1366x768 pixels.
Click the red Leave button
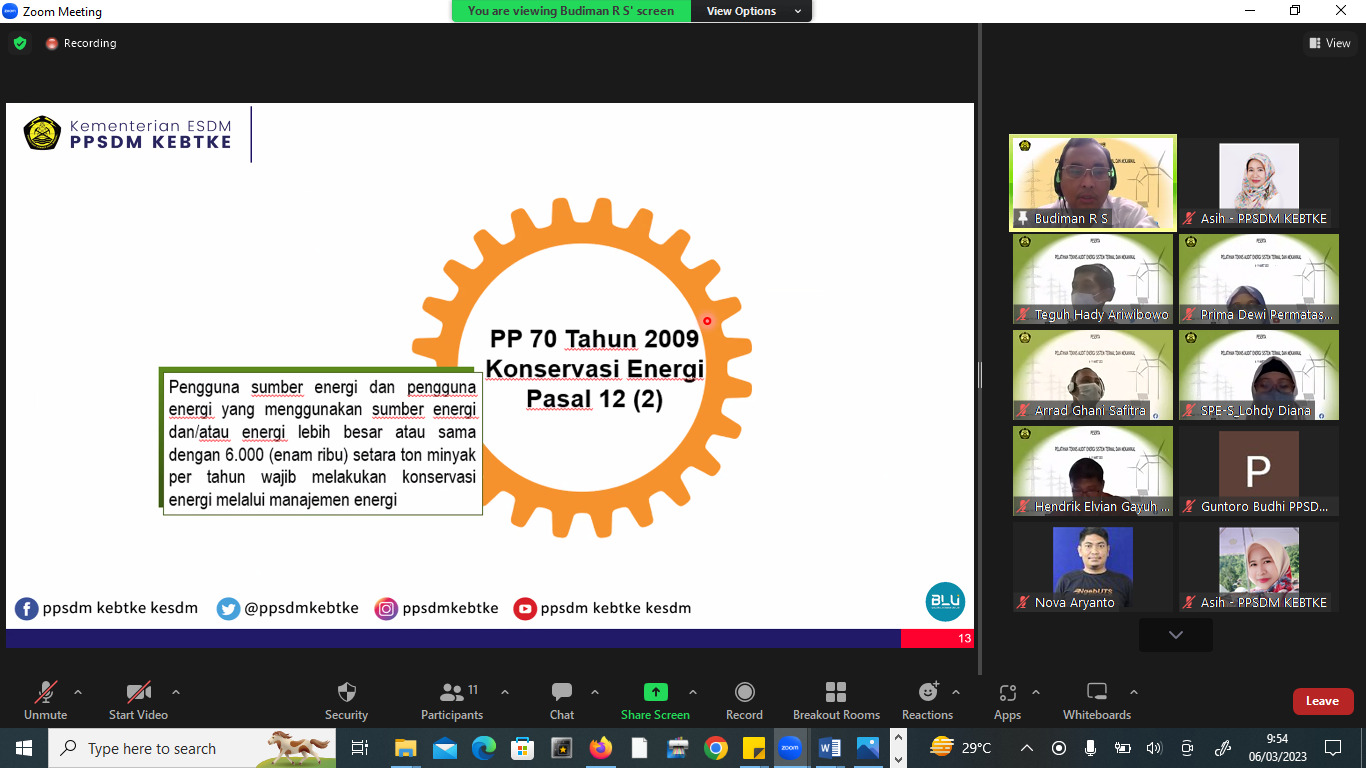[1322, 701]
